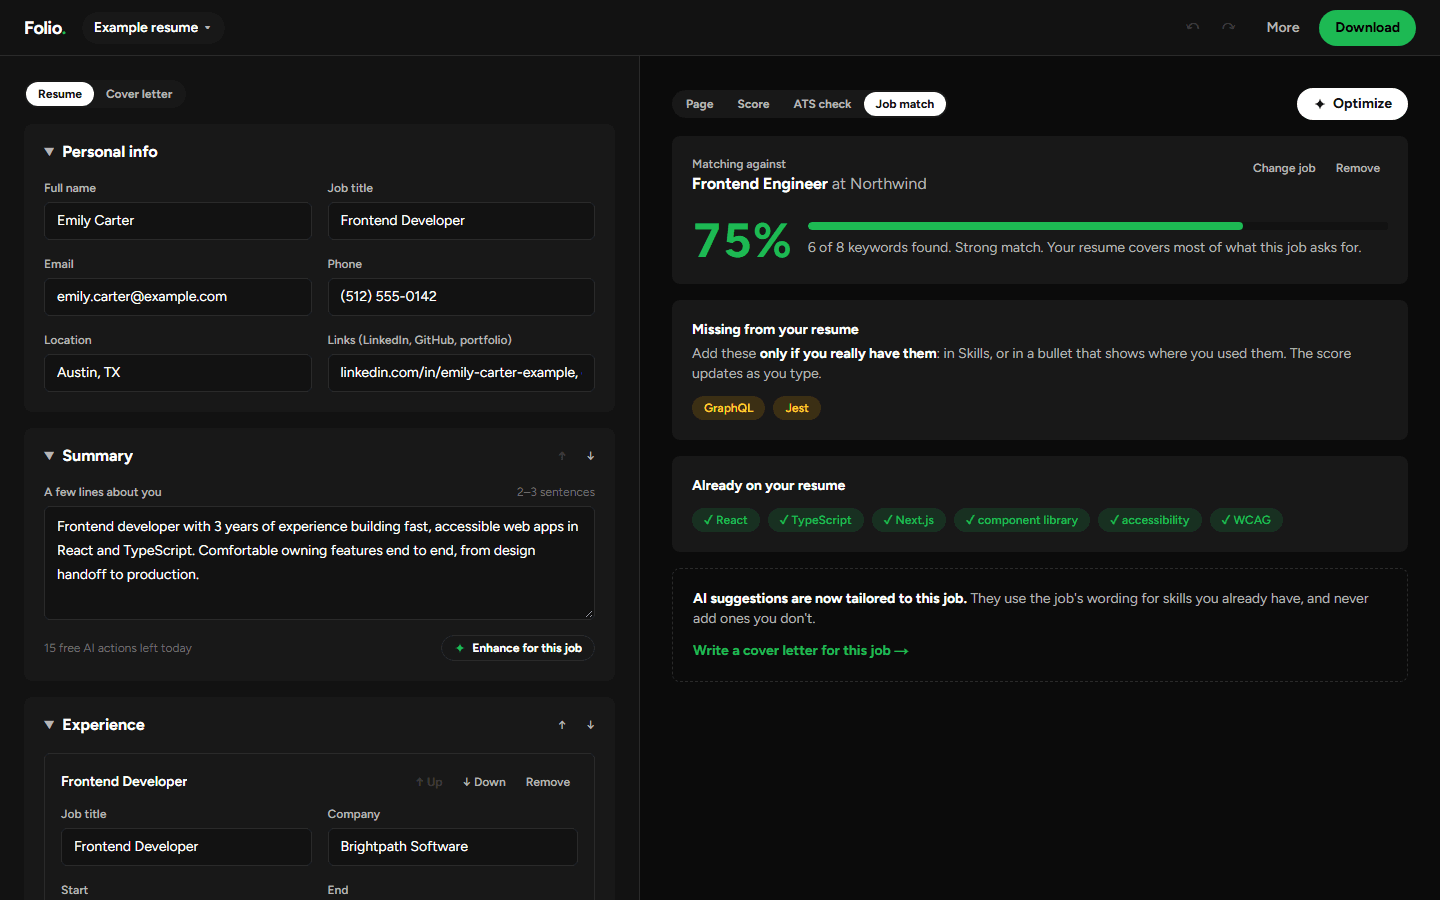
Task: Open the More menu
Action: (1283, 28)
